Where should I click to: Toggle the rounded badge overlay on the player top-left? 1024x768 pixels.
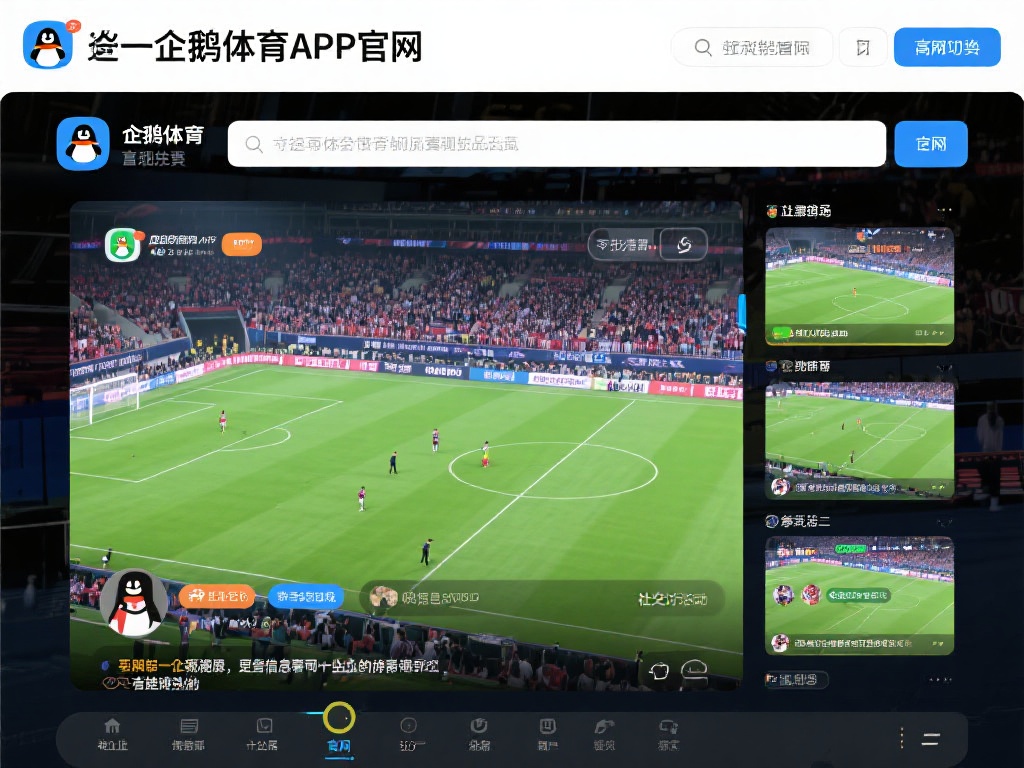pyautogui.click(x=240, y=244)
